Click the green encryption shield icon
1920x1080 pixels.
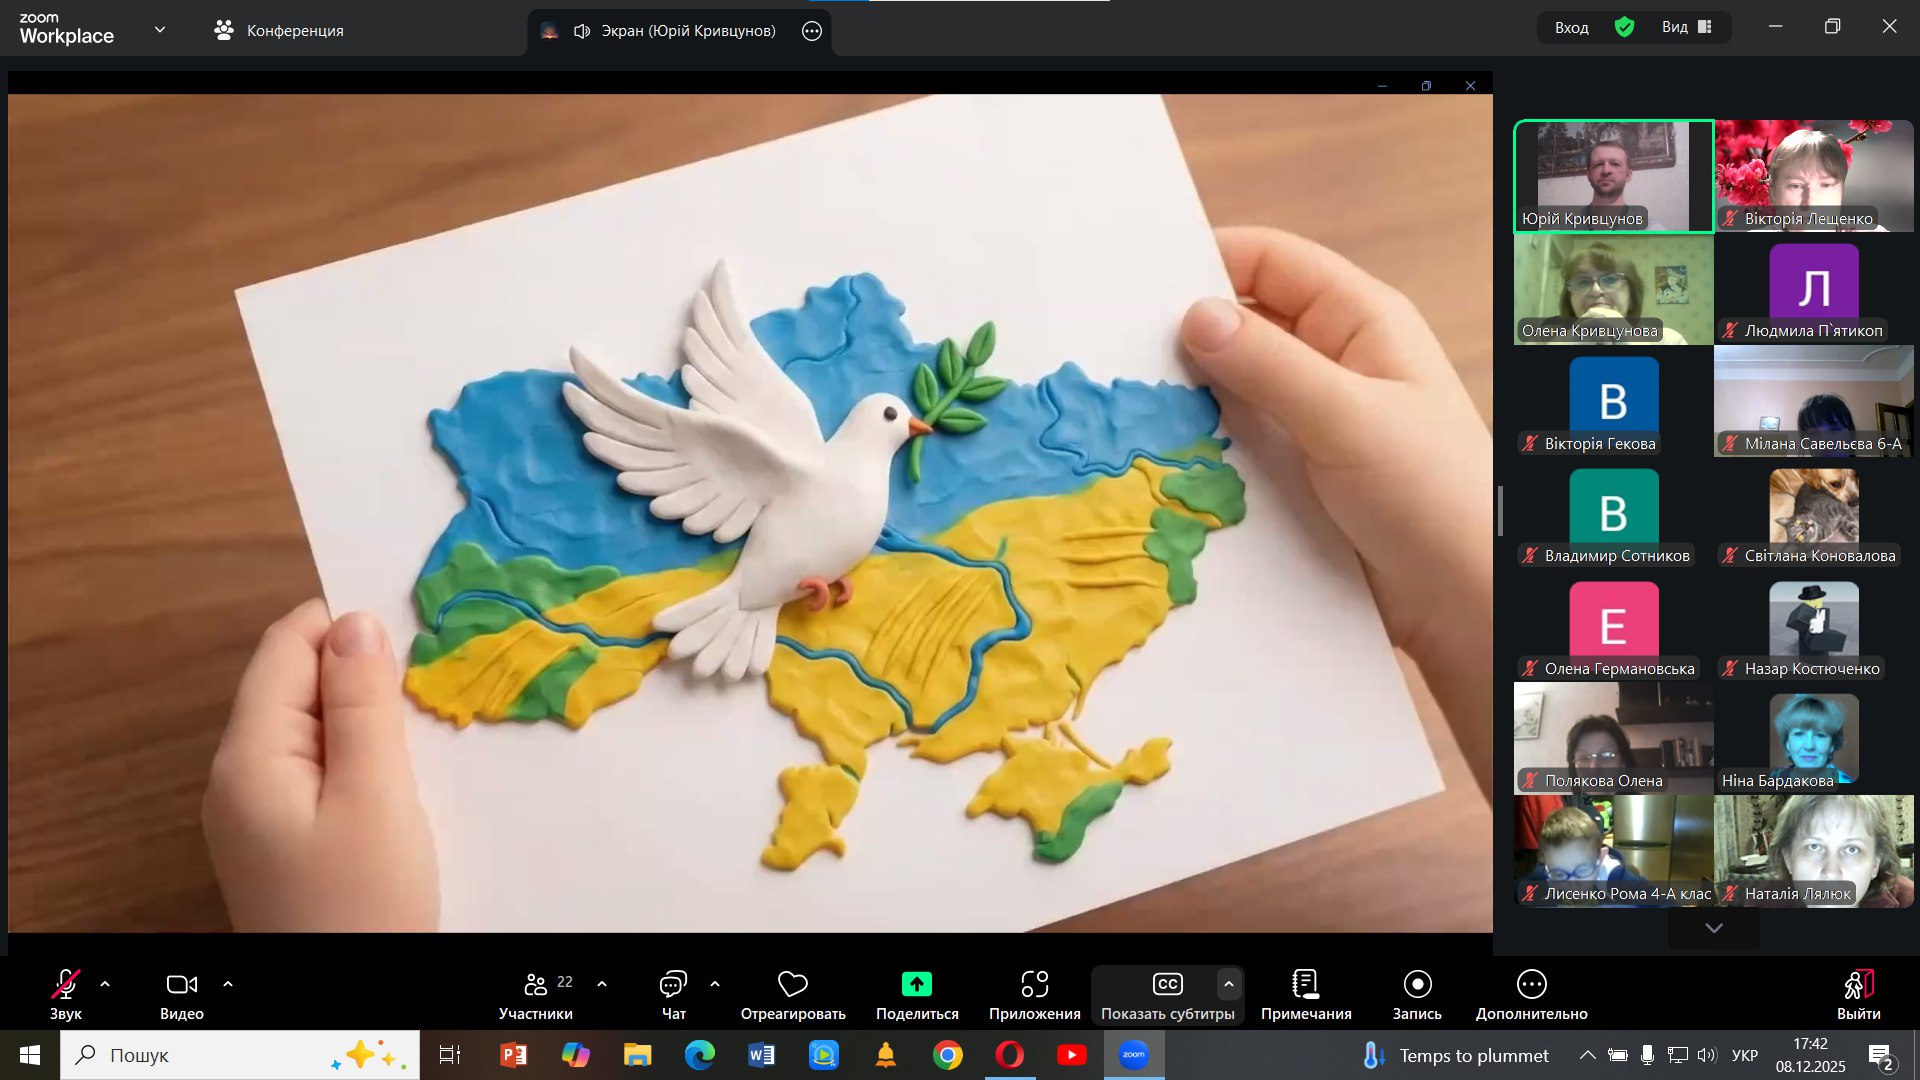coord(1624,28)
